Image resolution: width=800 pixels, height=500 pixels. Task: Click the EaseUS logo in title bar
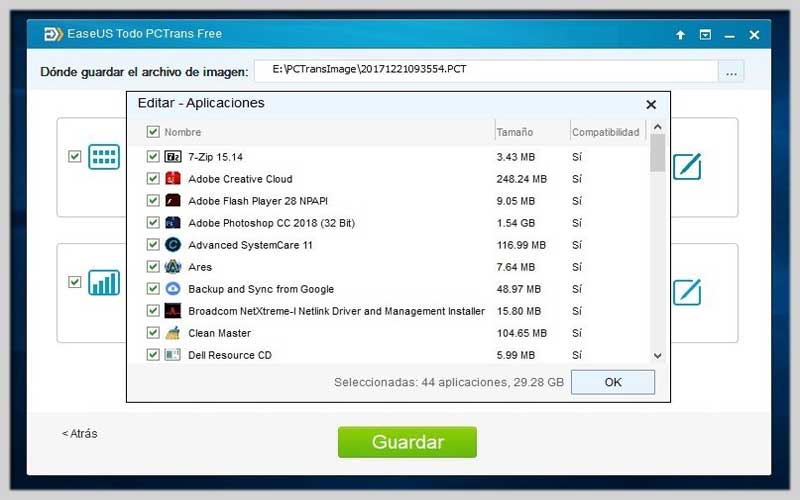[54, 34]
